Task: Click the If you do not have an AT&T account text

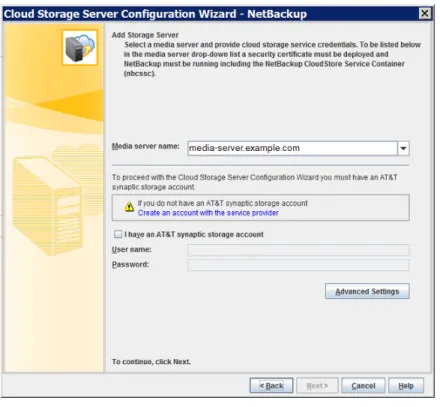Action: click(223, 203)
